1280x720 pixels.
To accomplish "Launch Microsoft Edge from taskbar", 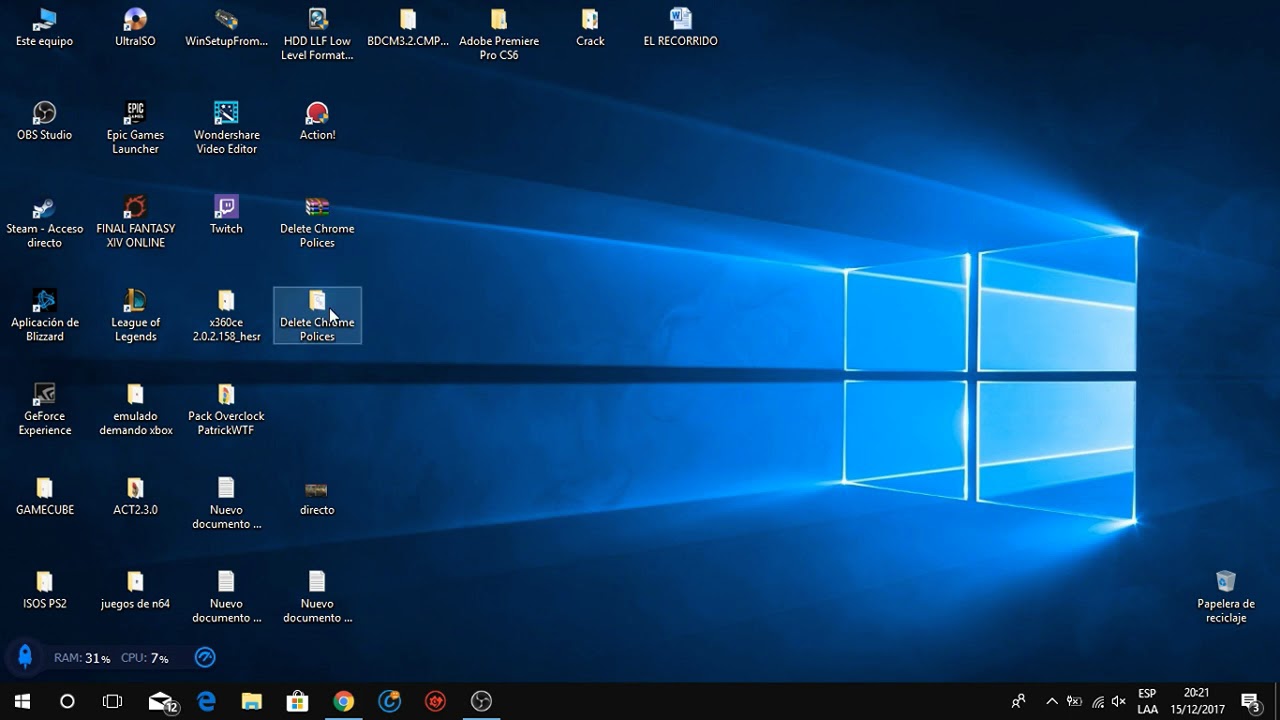I will tap(206, 701).
